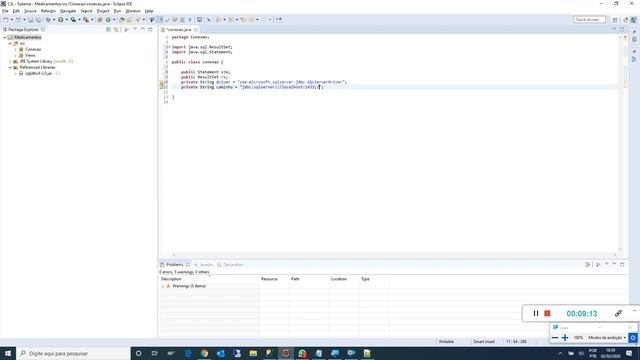Click the New file toolbar icon
This screenshot has width=640, height=360.
[x=6, y=20]
